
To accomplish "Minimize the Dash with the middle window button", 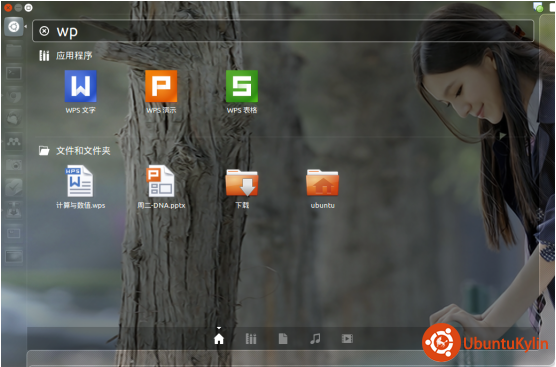I will (18, 7).
